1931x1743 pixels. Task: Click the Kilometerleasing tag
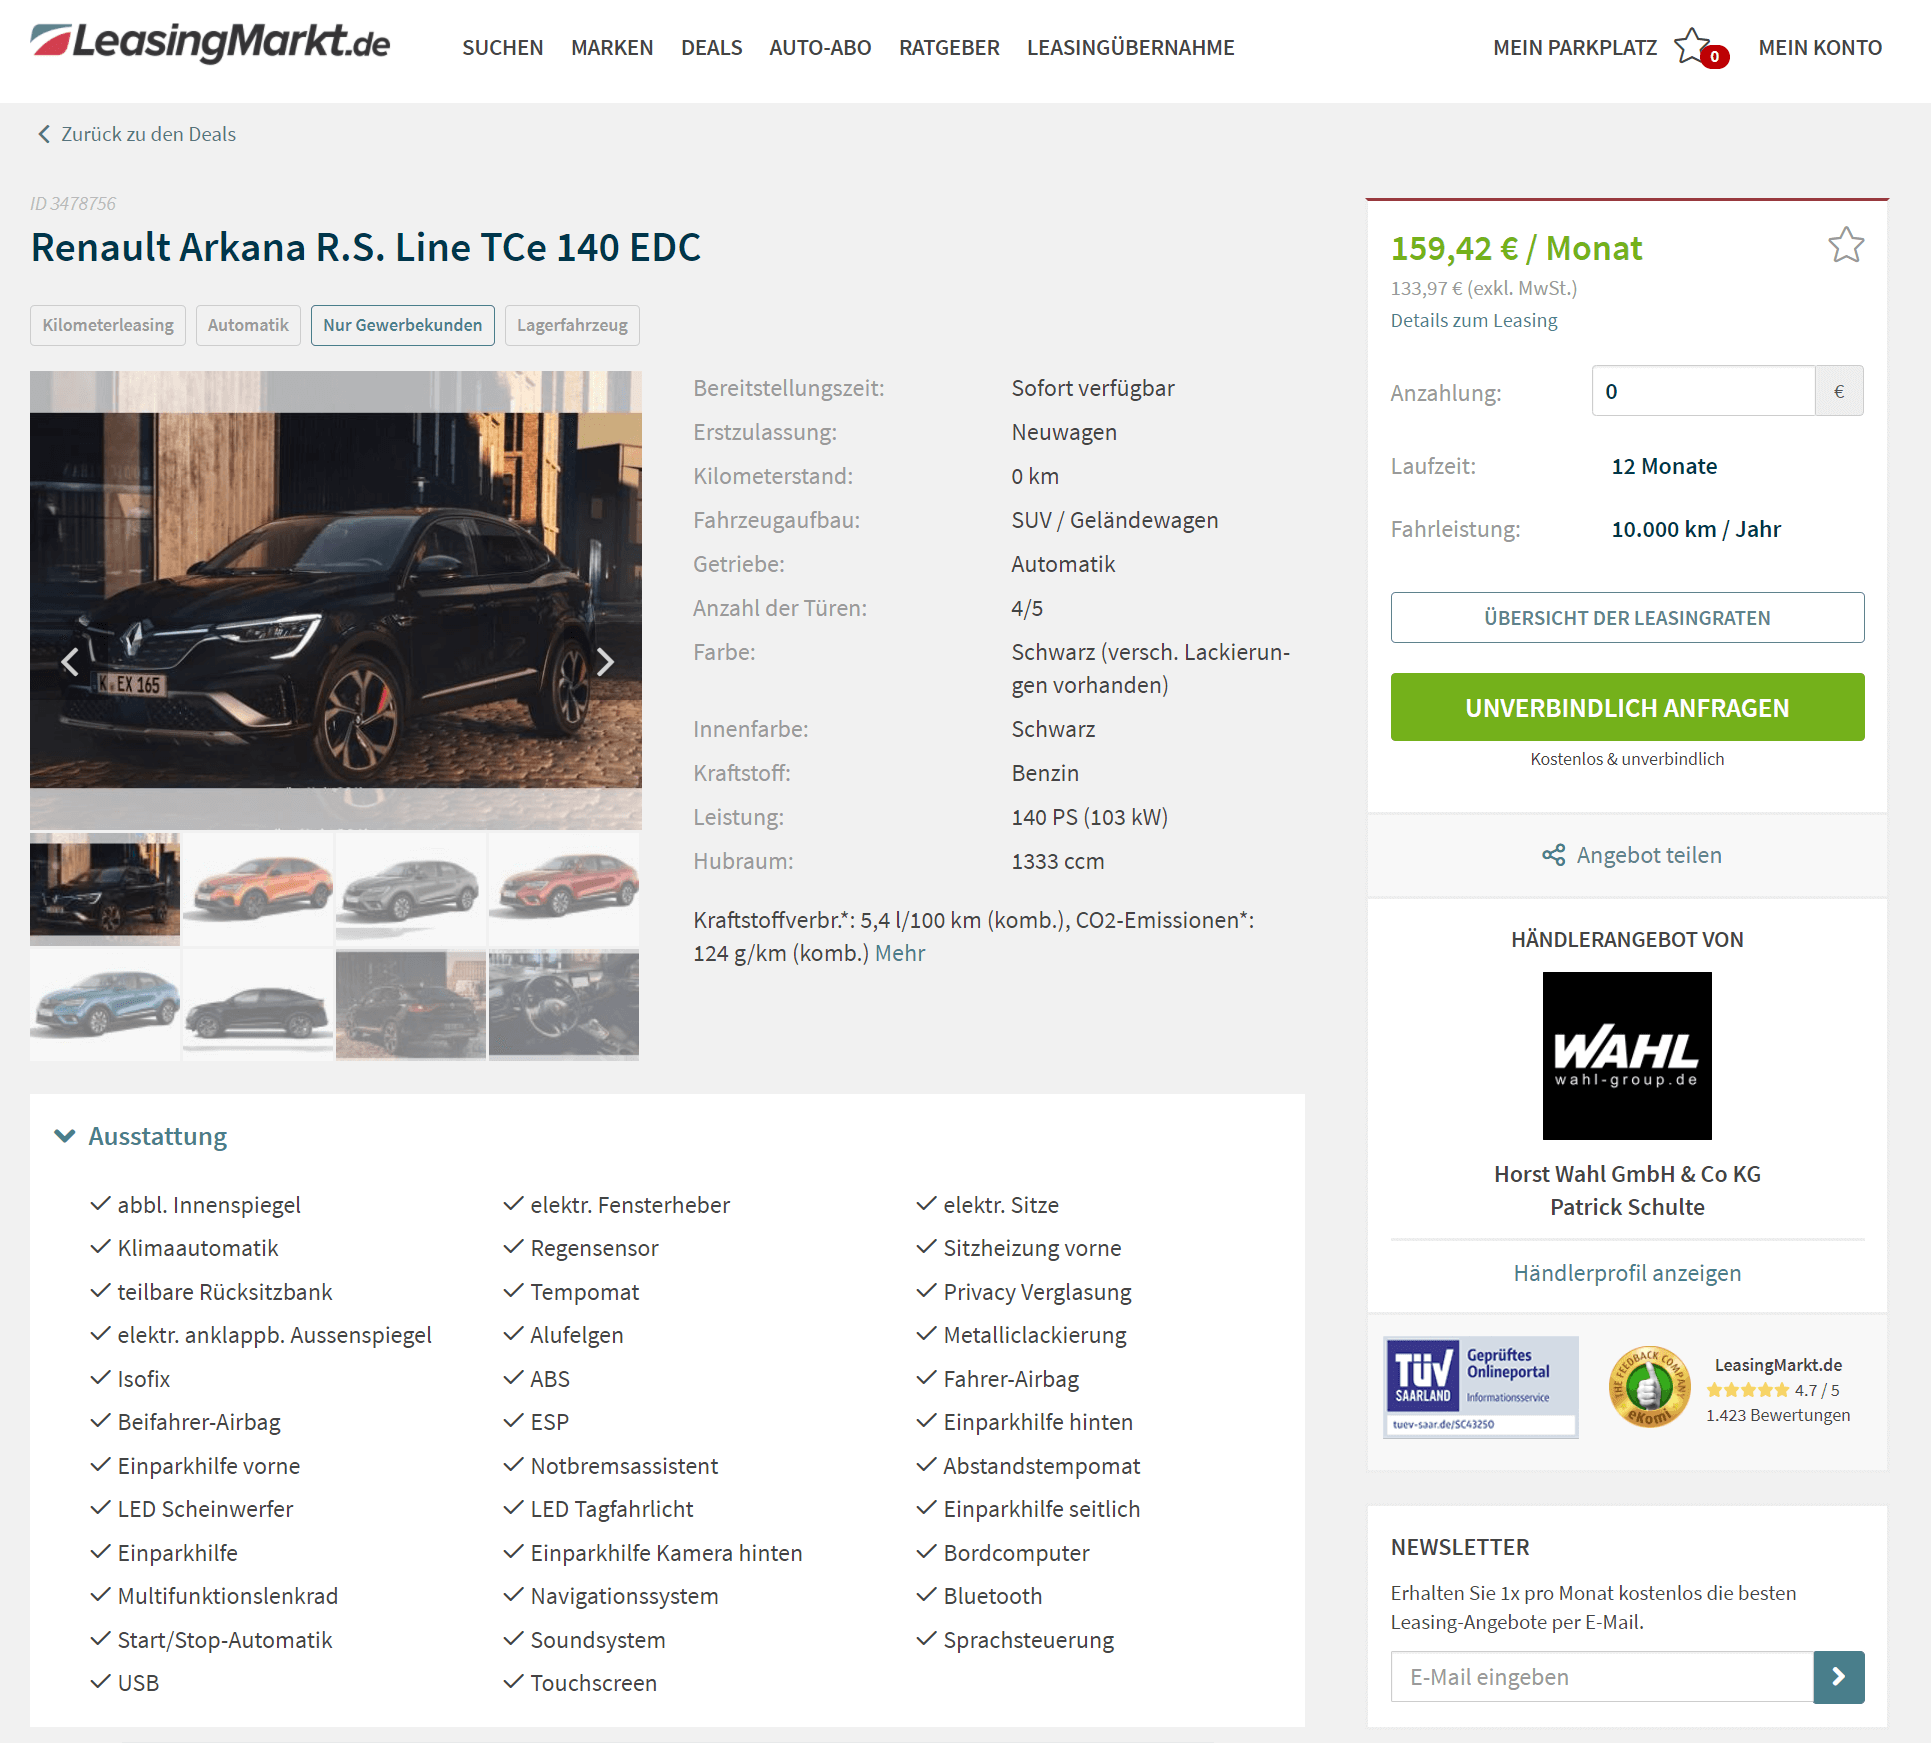click(x=108, y=325)
